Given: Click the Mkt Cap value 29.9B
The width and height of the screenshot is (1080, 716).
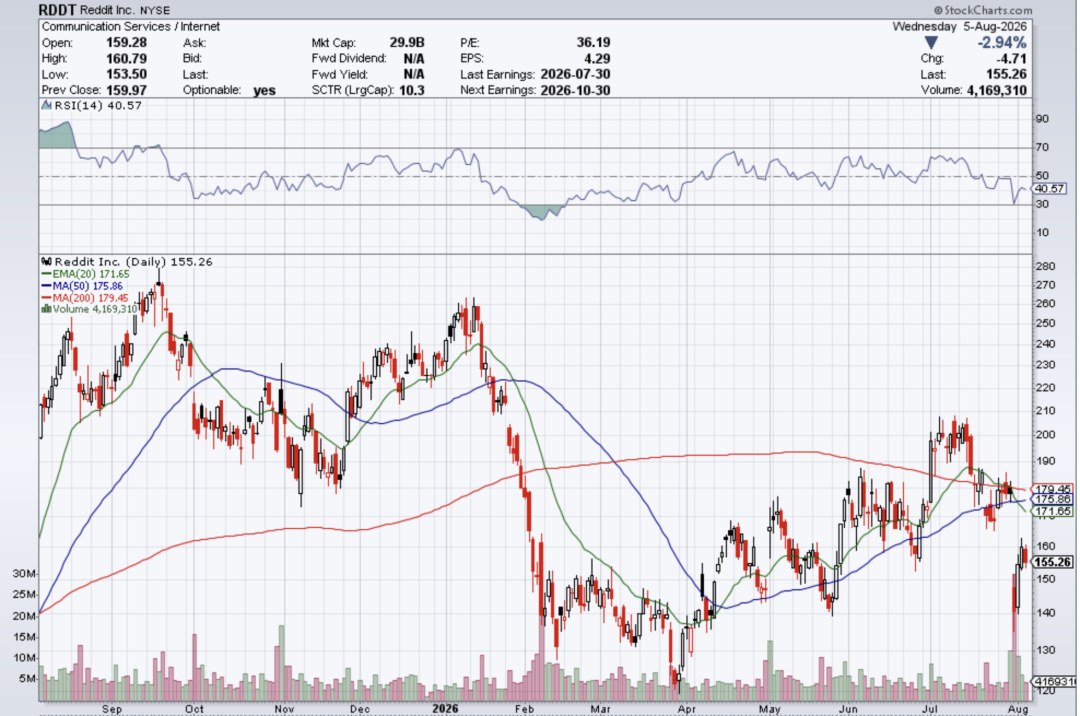Looking at the screenshot, I should (406, 43).
